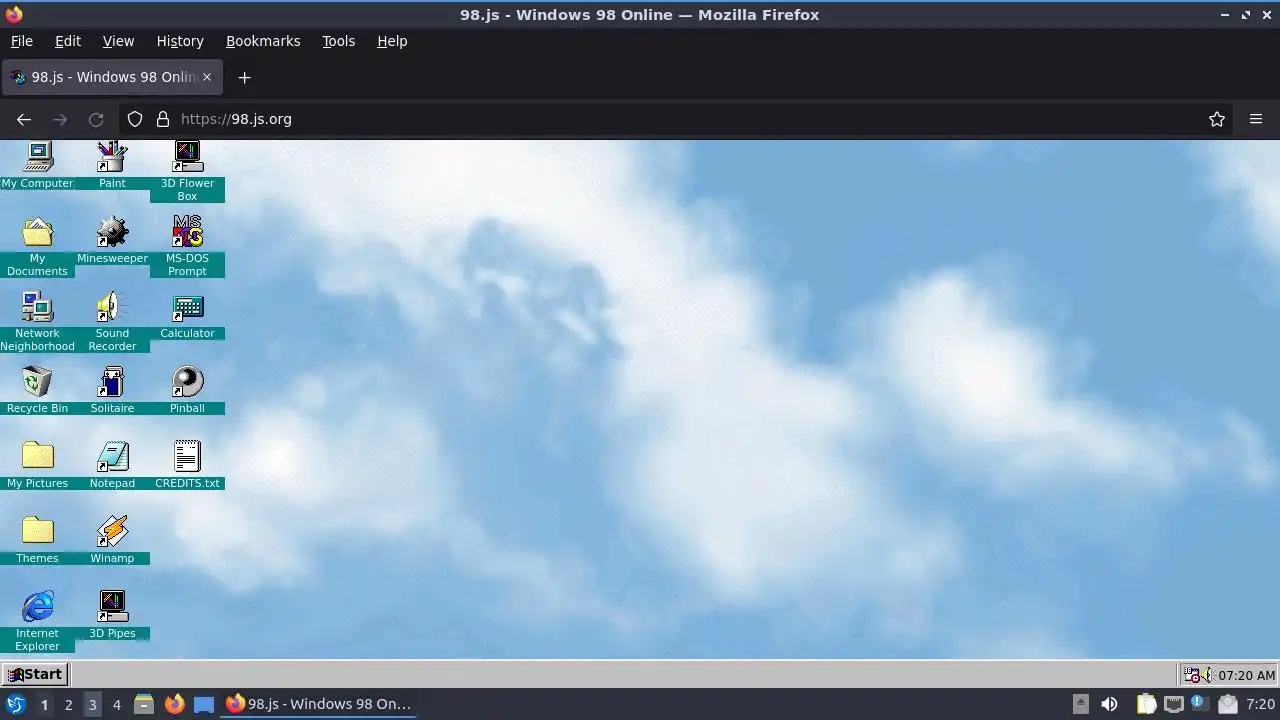The image size is (1280, 720).
Task: Switch to workspace 2
Action: 68,704
